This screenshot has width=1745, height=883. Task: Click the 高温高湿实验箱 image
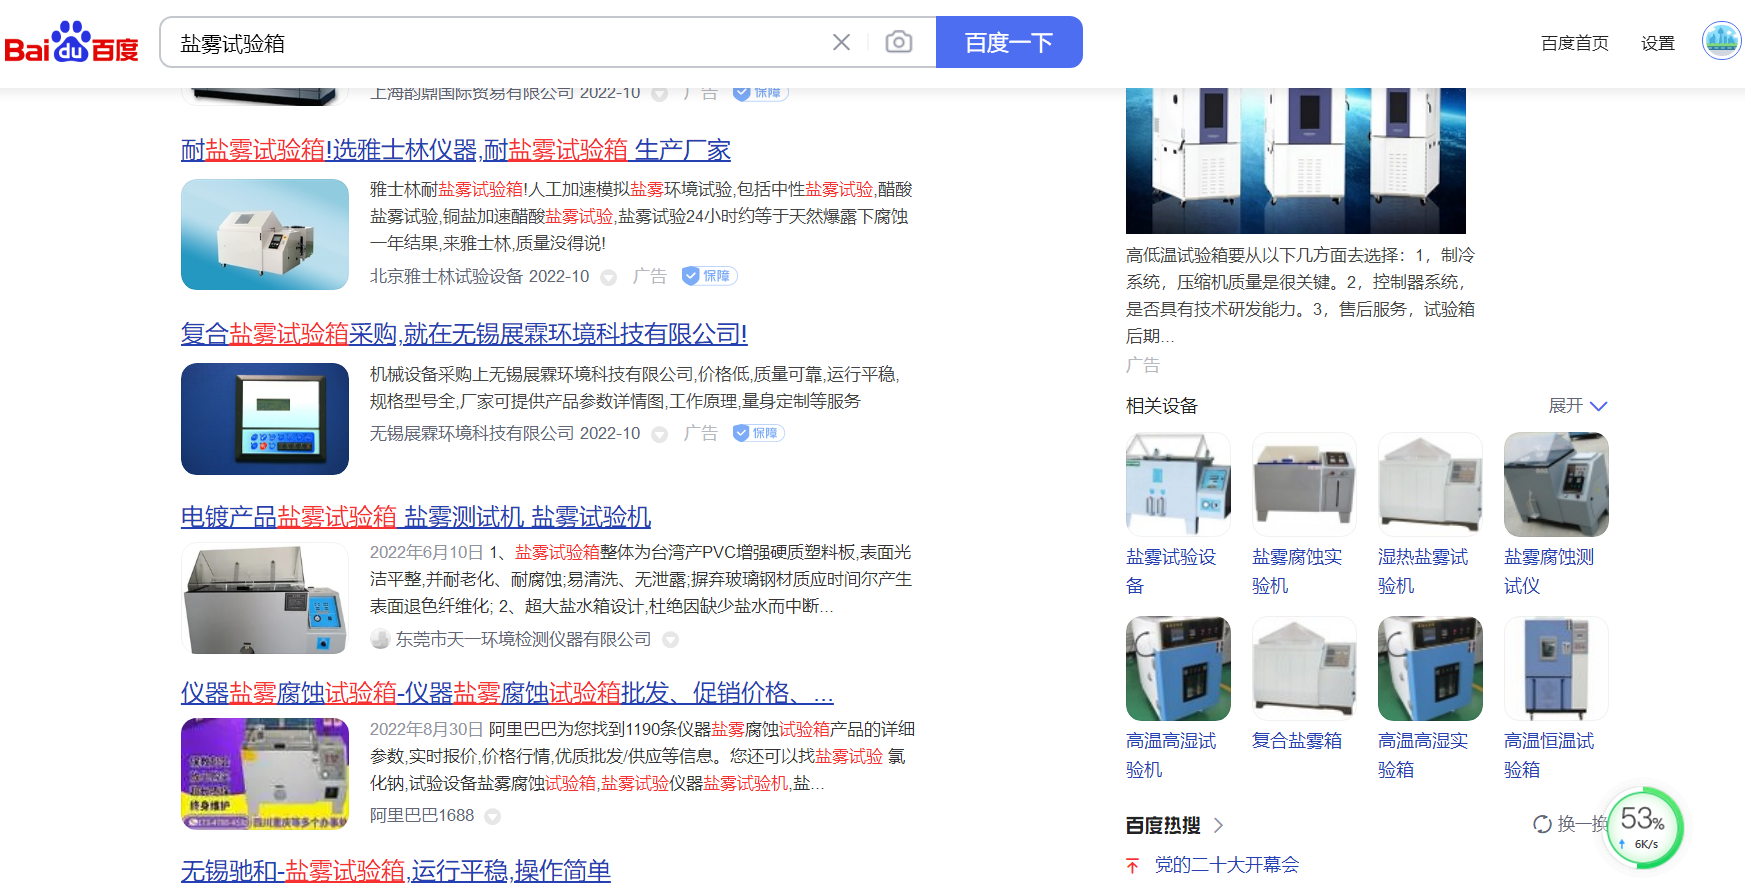(x=1430, y=669)
